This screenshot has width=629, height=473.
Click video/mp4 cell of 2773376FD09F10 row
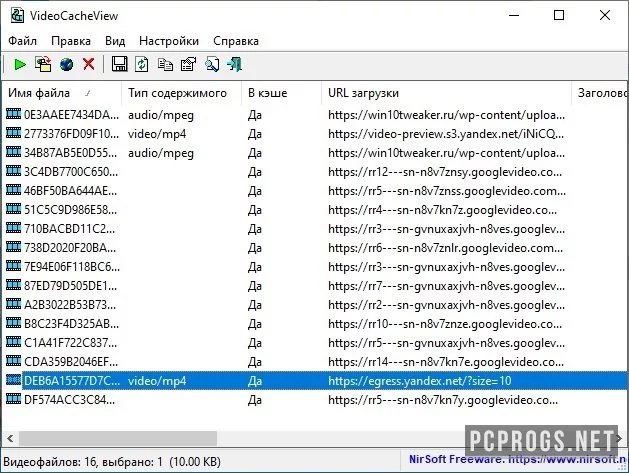pos(157,134)
